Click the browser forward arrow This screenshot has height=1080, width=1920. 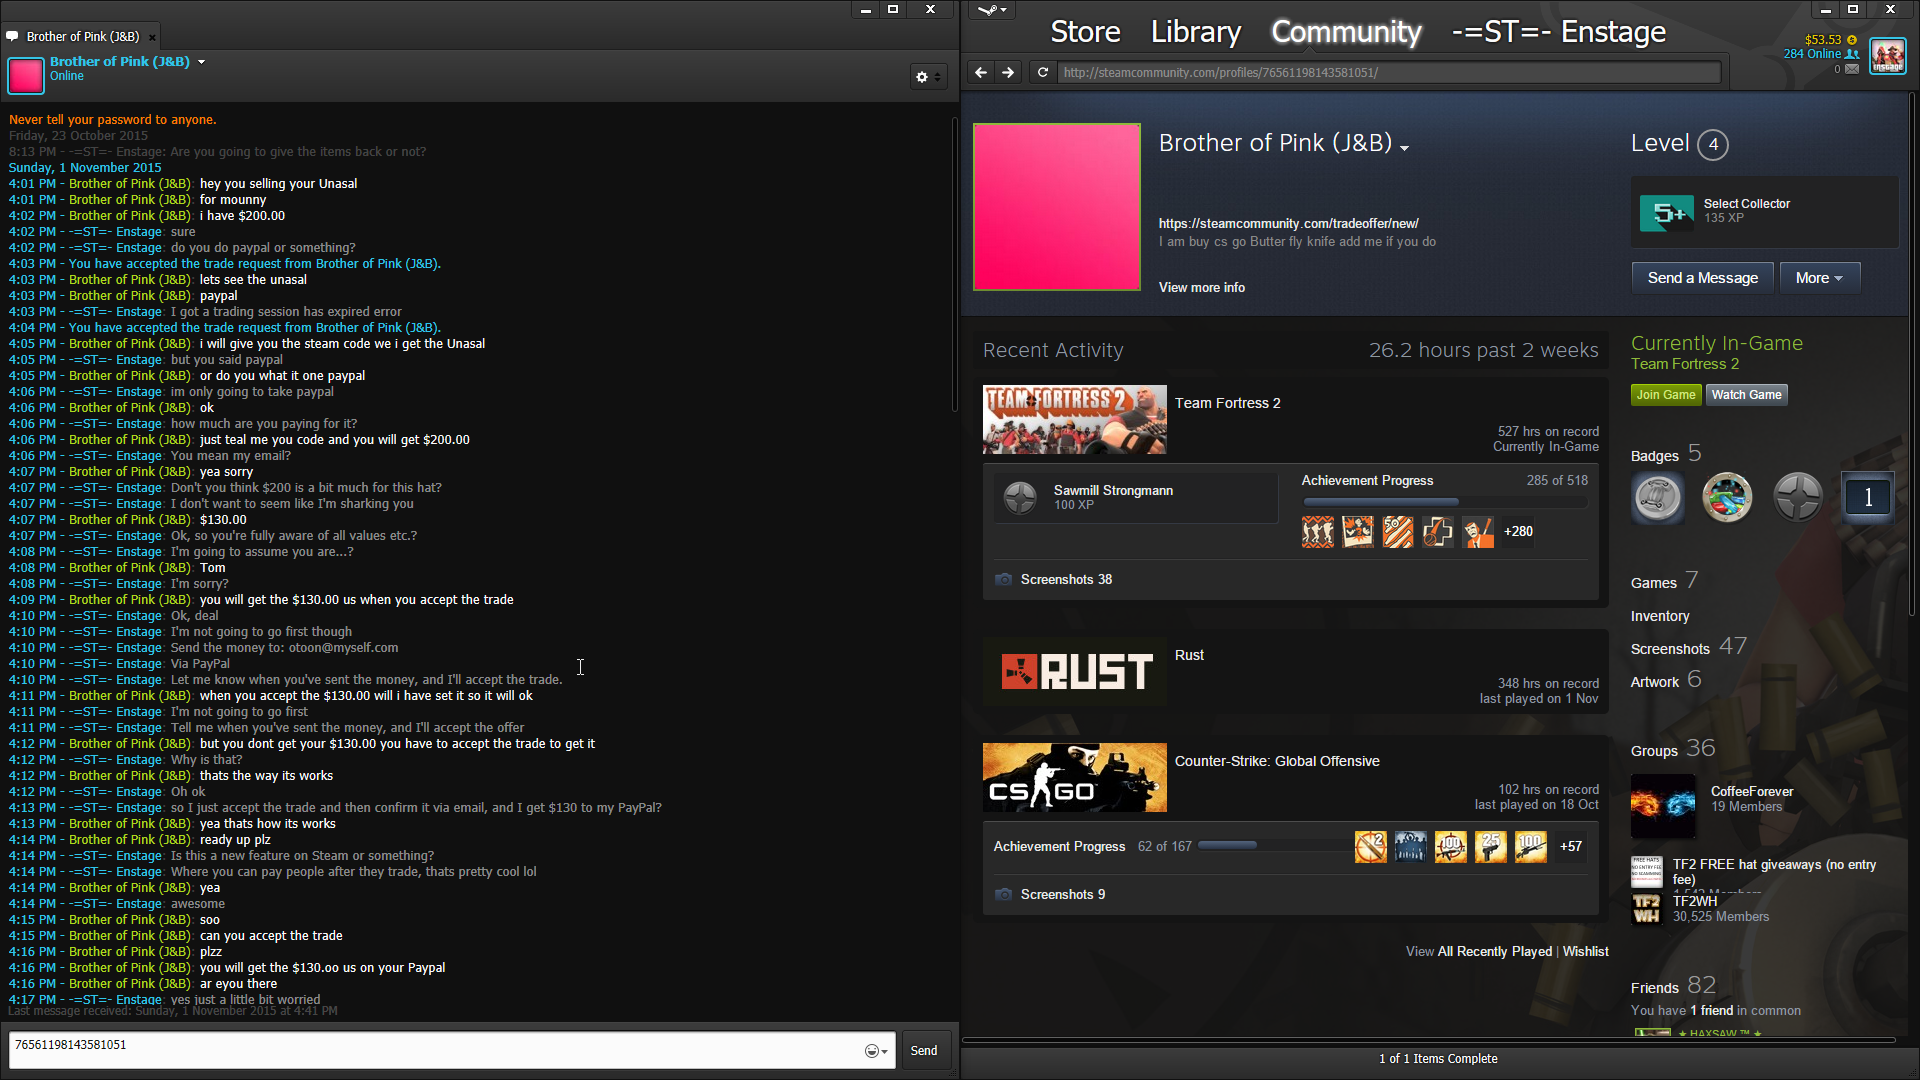[1008, 72]
